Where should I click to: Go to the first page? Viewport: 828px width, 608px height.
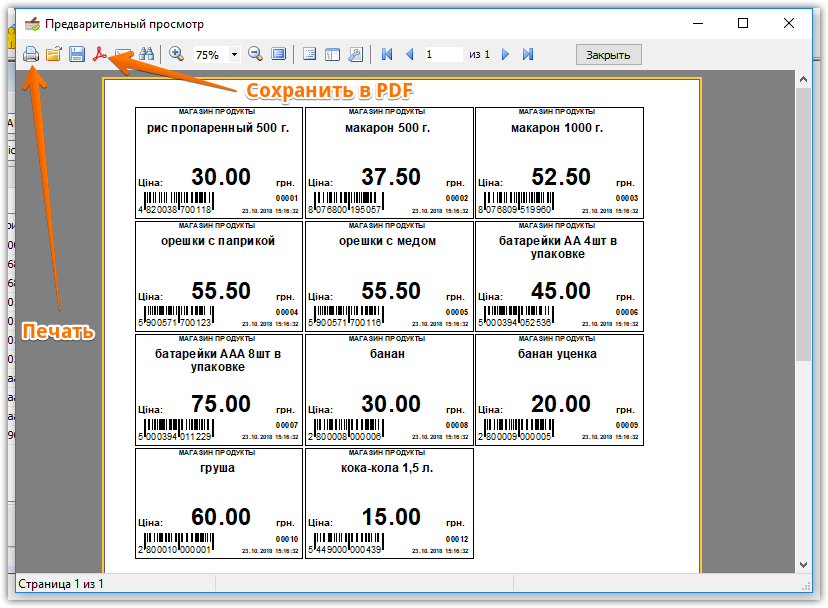(x=386, y=54)
